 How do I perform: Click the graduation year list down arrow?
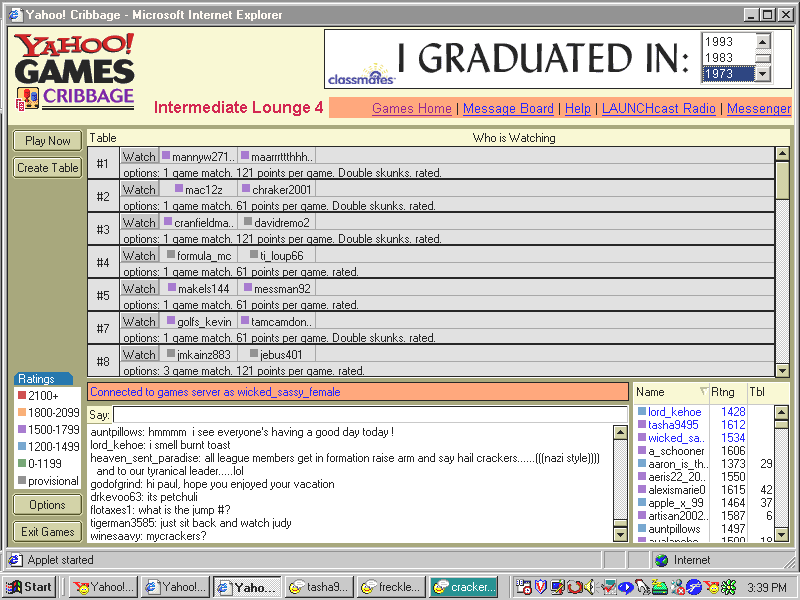(x=763, y=74)
